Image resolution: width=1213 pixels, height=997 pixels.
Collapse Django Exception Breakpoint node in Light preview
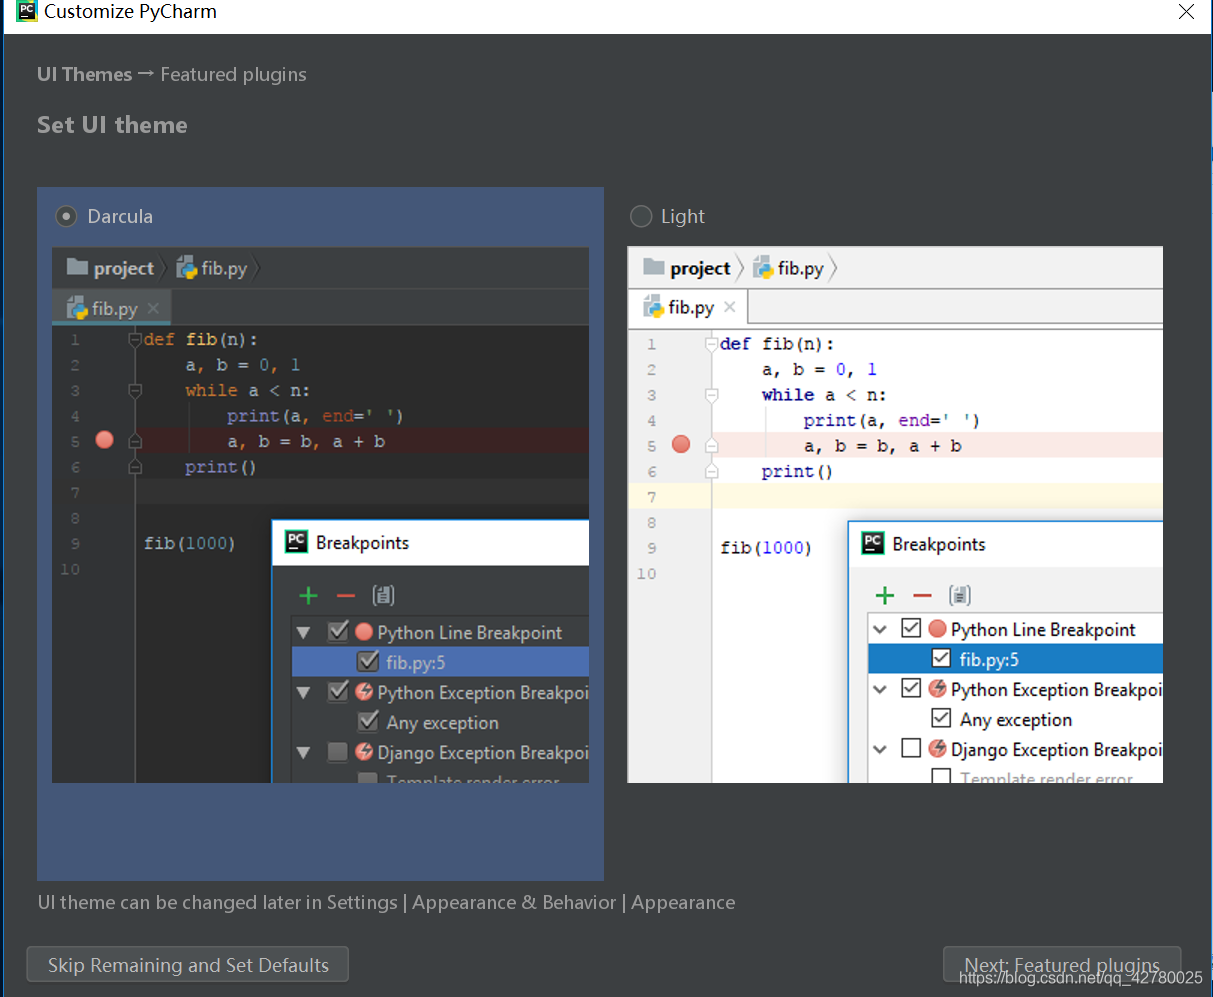pos(880,749)
